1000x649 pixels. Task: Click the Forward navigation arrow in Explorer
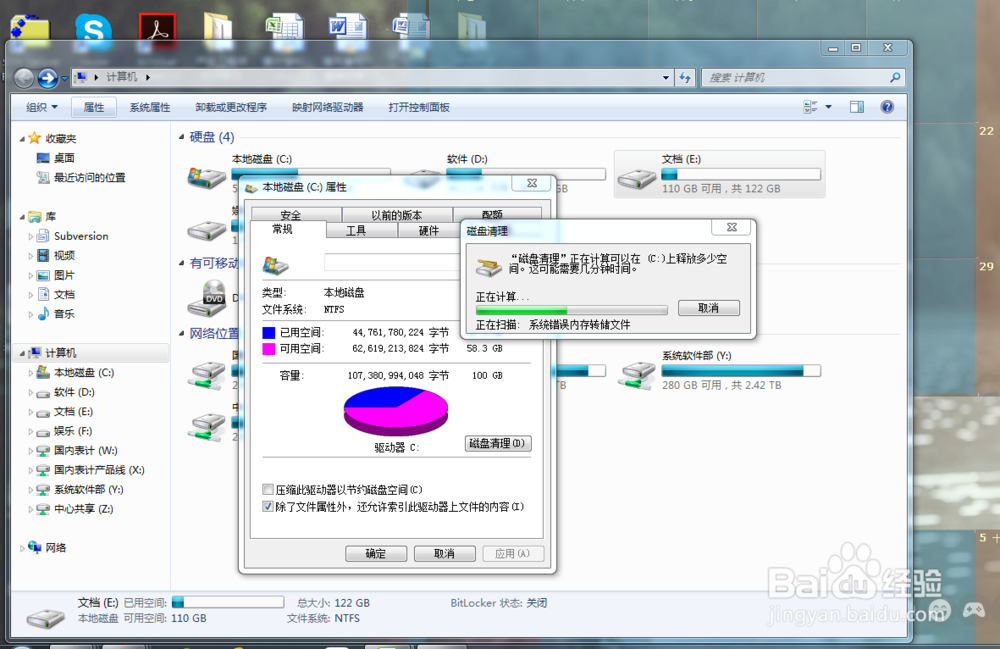48,78
